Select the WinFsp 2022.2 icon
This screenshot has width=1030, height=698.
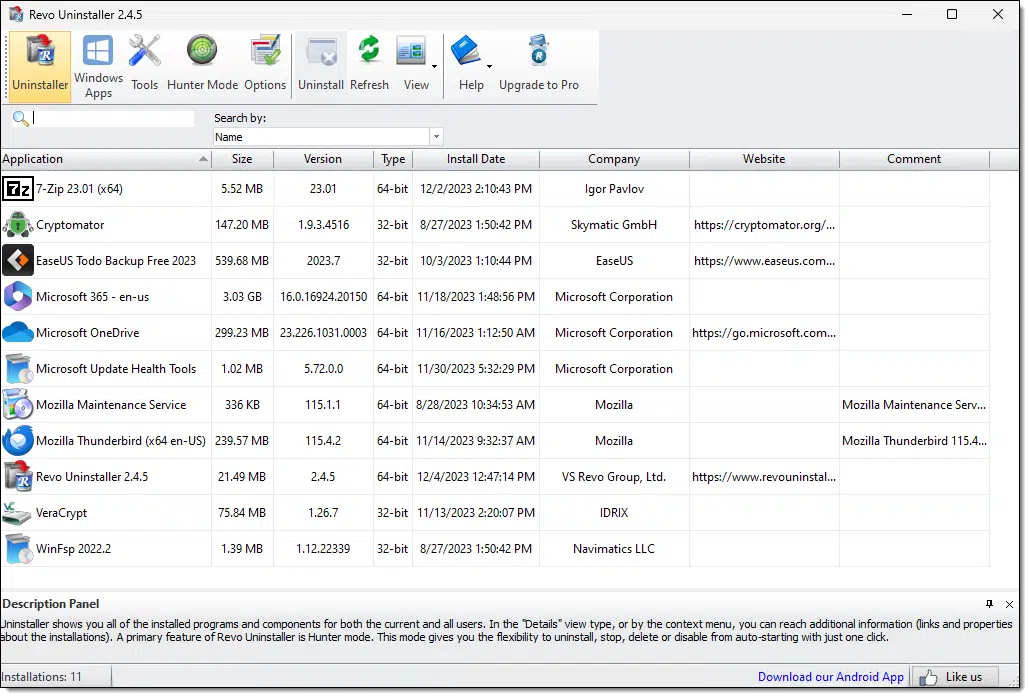[x=18, y=550]
